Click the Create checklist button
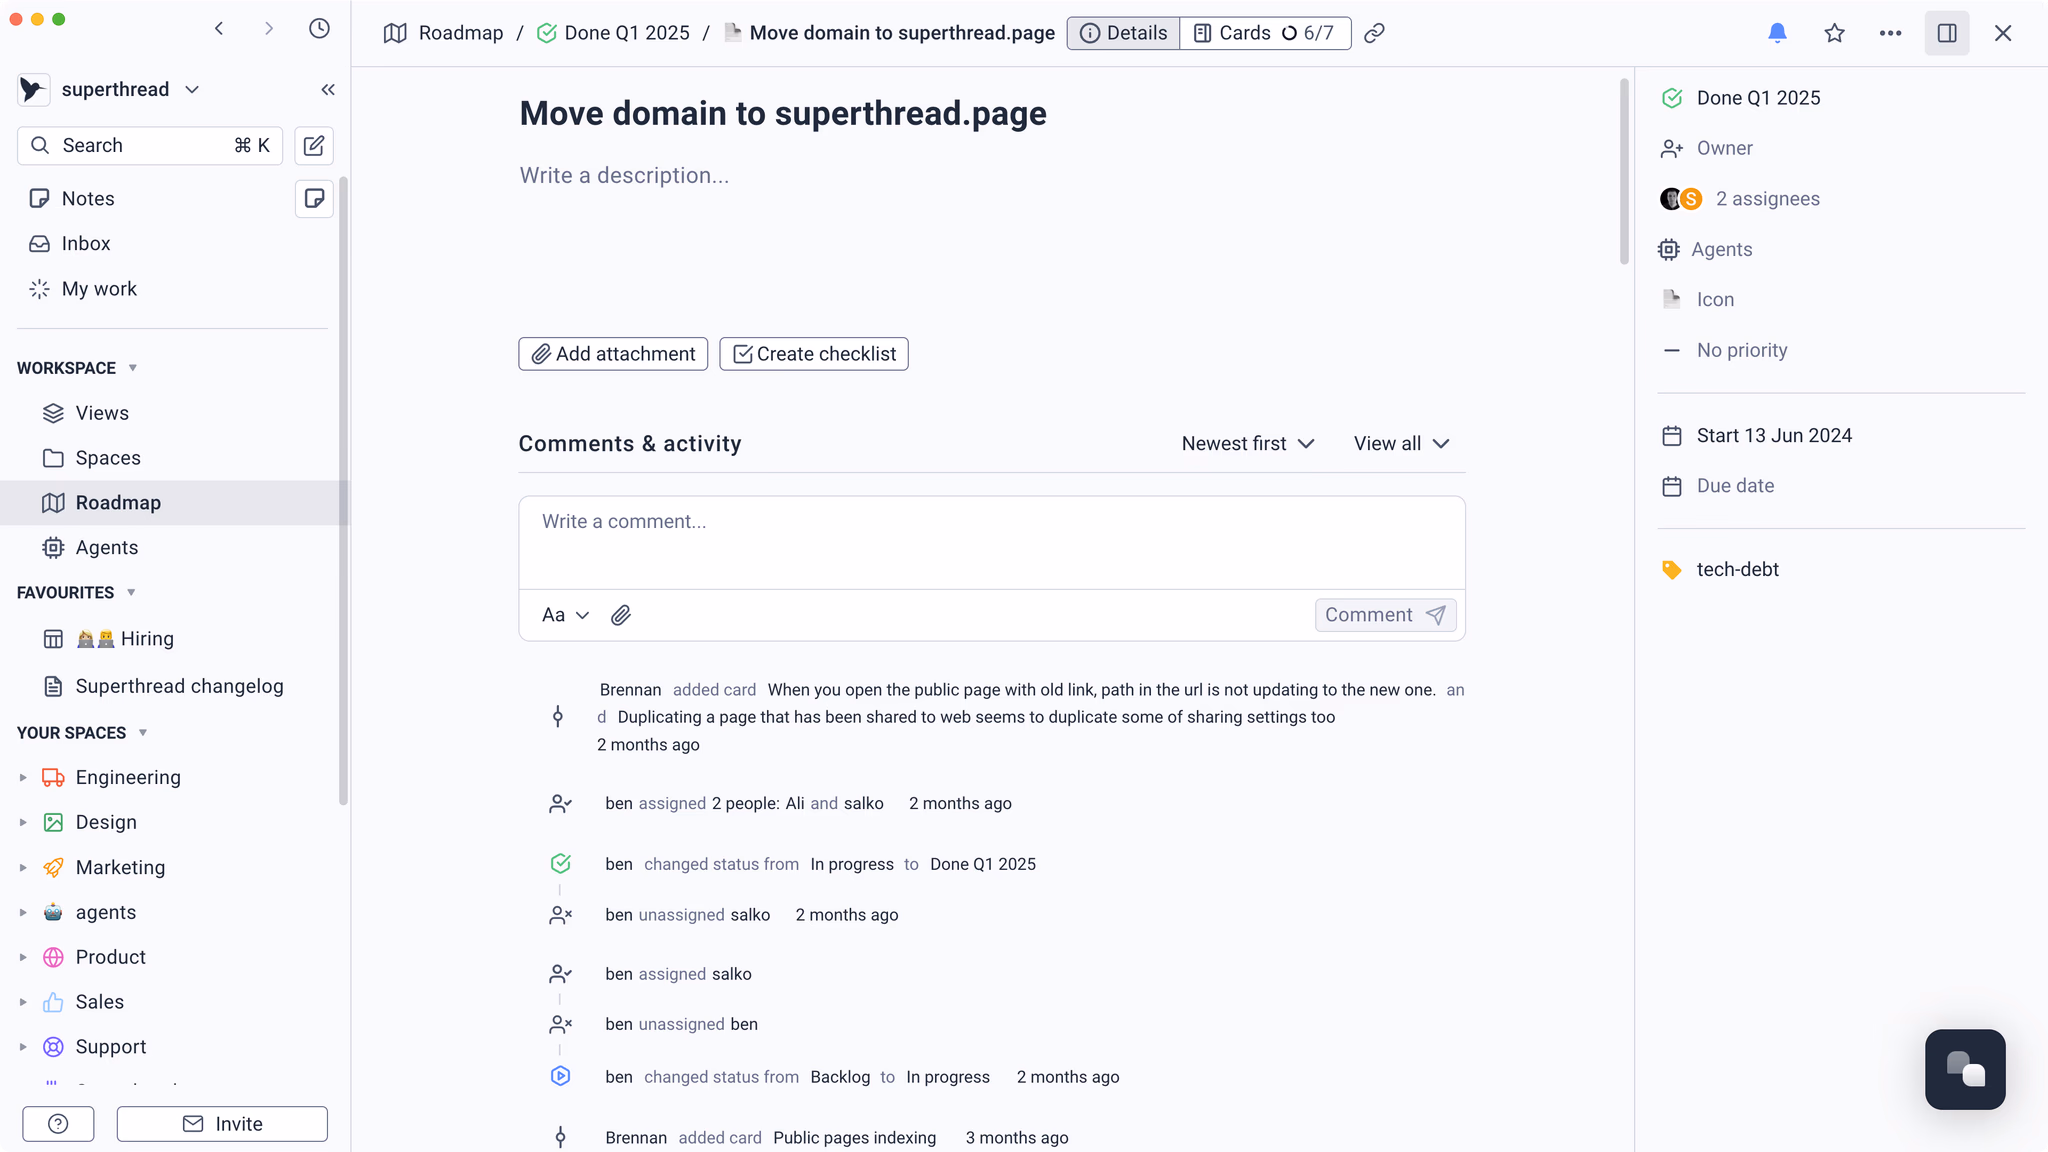Image resolution: width=2048 pixels, height=1152 pixels. pyautogui.click(x=814, y=354)
